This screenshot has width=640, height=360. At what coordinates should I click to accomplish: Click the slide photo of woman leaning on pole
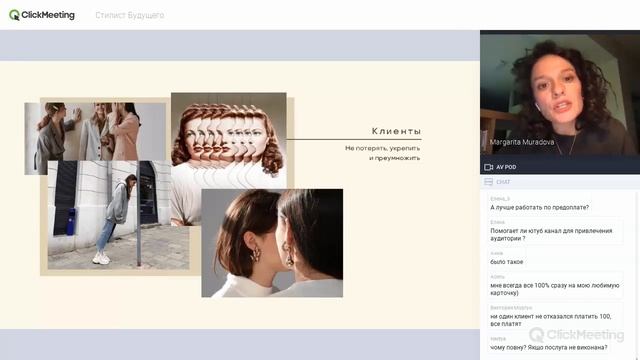click(118, 215)
